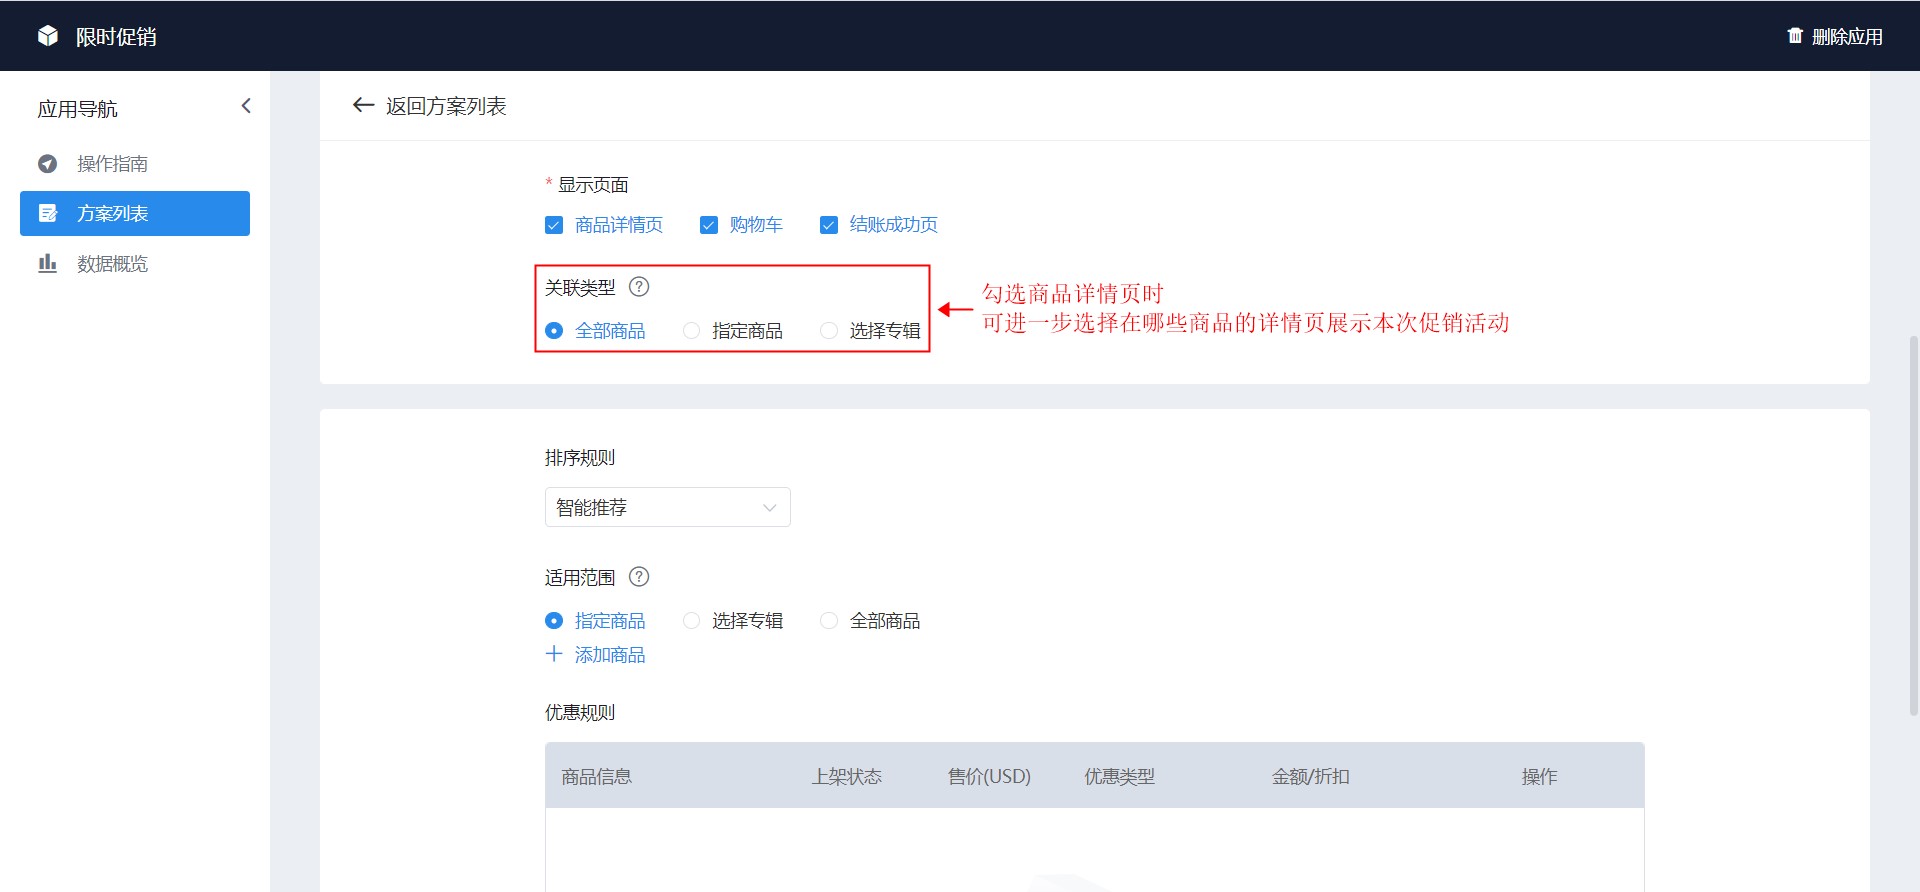
Task: Click the page vertical scrollbar
Action: pyautogui.click(x=1913, y=525)
